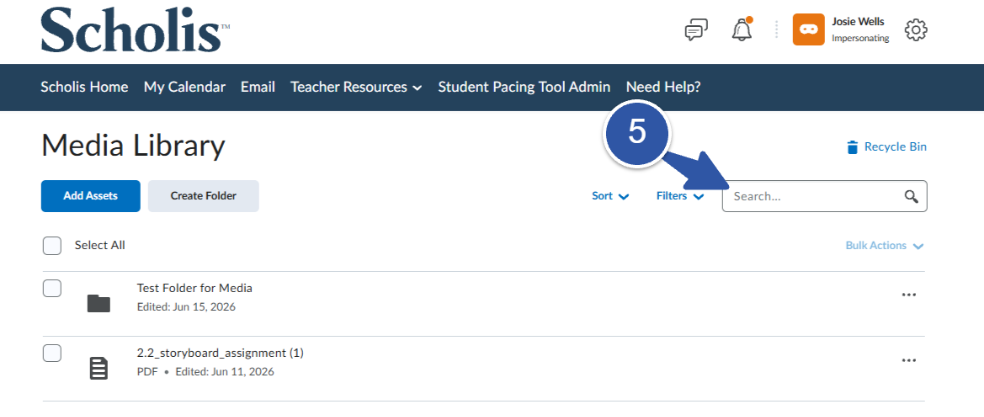The width and height of the screenshot is (984, 417).
Task: Open Email from navigation bar
Action: 258,87
